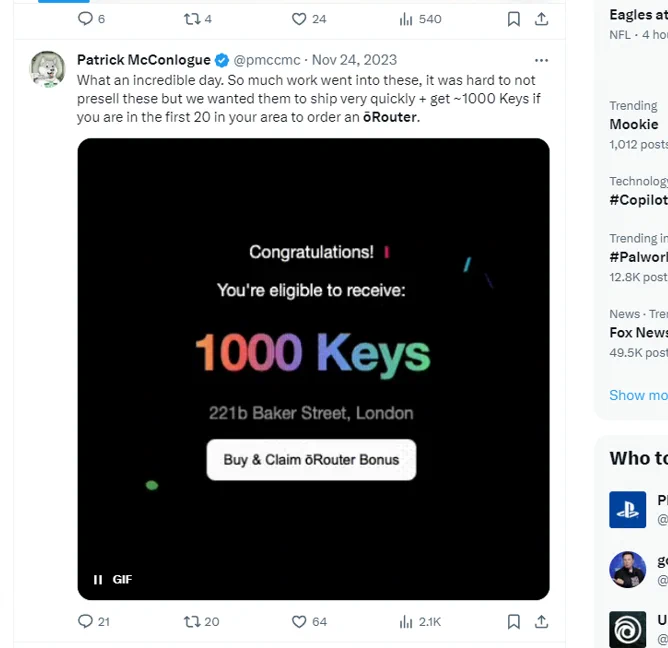Pause the GIF playback
Image resolution: width=668 pixels, height=648 pixels.
[98, 579]
